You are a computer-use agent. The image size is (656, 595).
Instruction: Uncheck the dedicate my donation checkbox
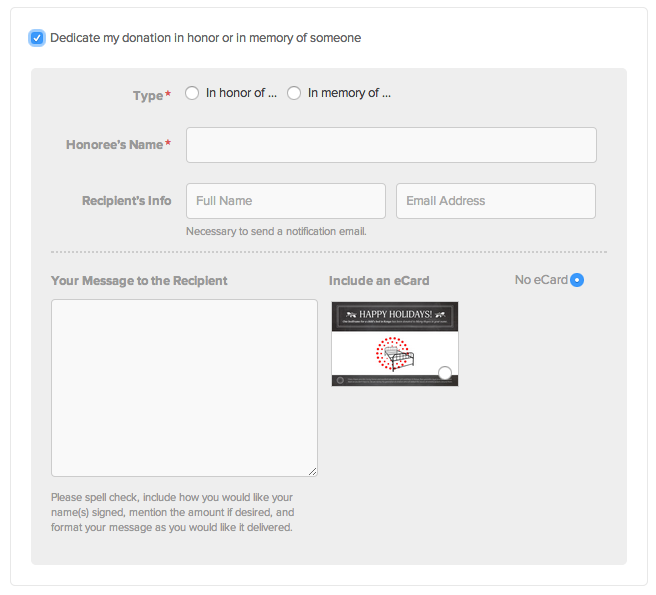pyautogui.click(x=37, y=38)
